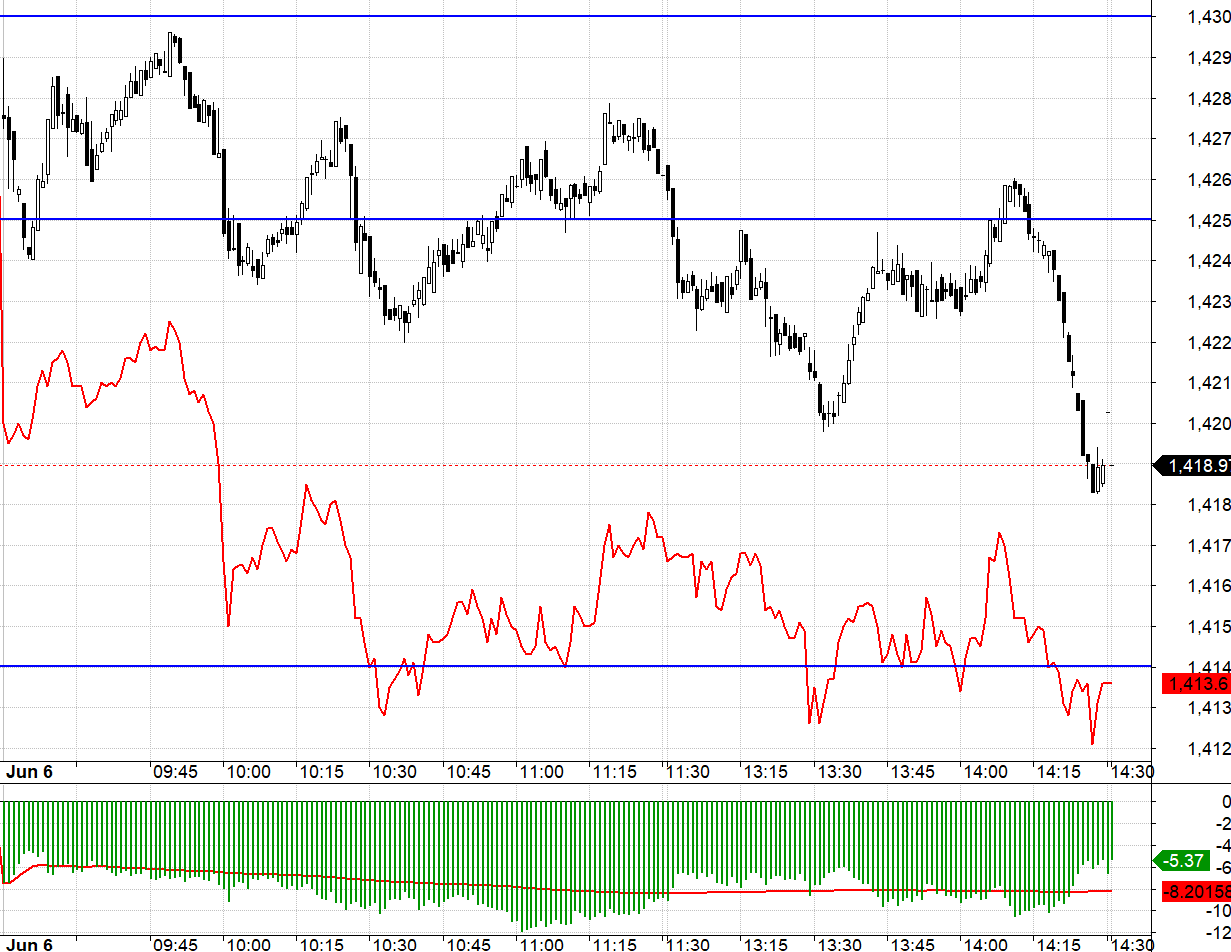The height and width of the screenshot is (952, 1231).
Task: Click the red line's lowest dip near 14:20
Action: click(1092, 743)
